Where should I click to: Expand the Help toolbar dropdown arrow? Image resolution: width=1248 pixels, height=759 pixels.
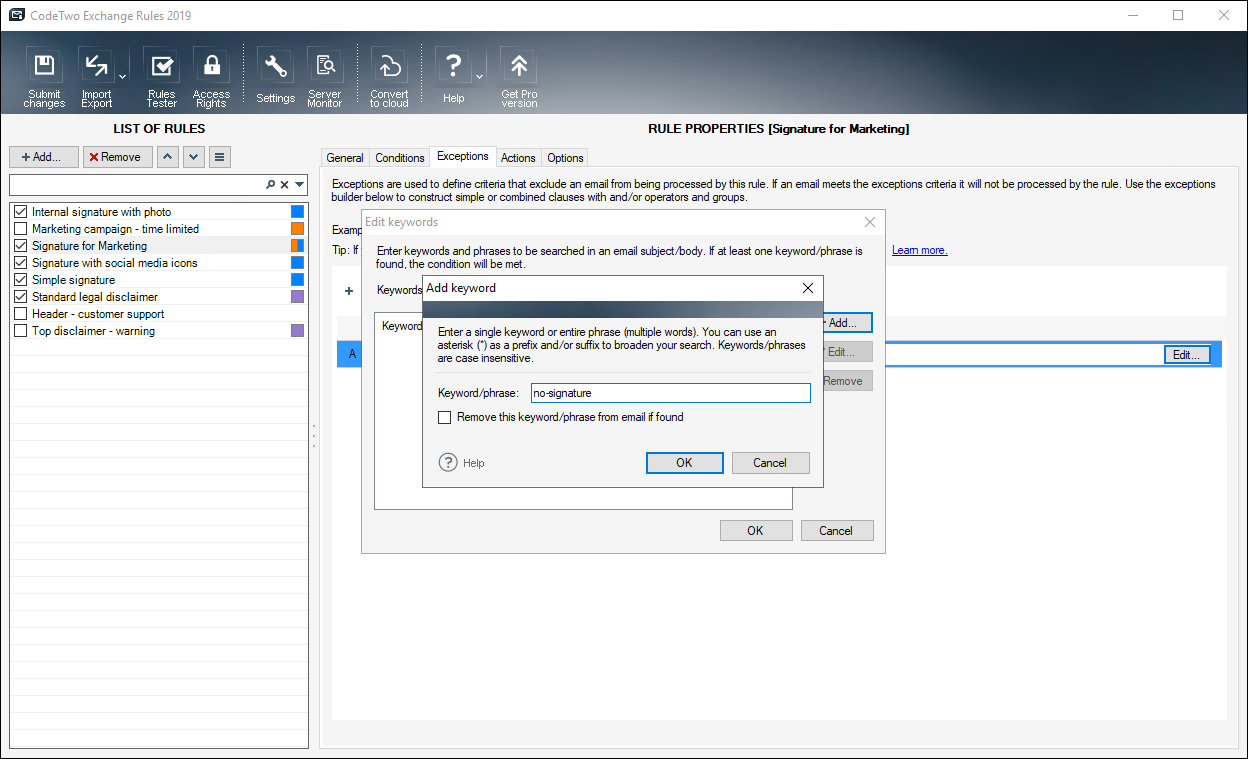pos(479,76)
